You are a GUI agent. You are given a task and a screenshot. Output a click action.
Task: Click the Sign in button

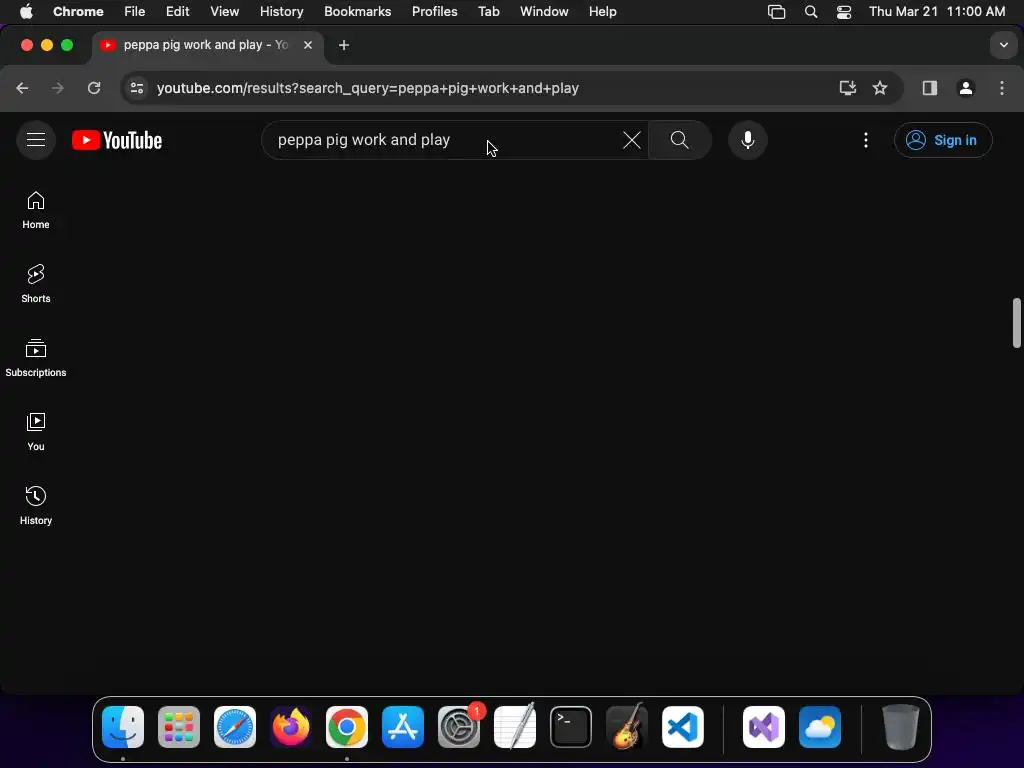[x=943, y=140]
